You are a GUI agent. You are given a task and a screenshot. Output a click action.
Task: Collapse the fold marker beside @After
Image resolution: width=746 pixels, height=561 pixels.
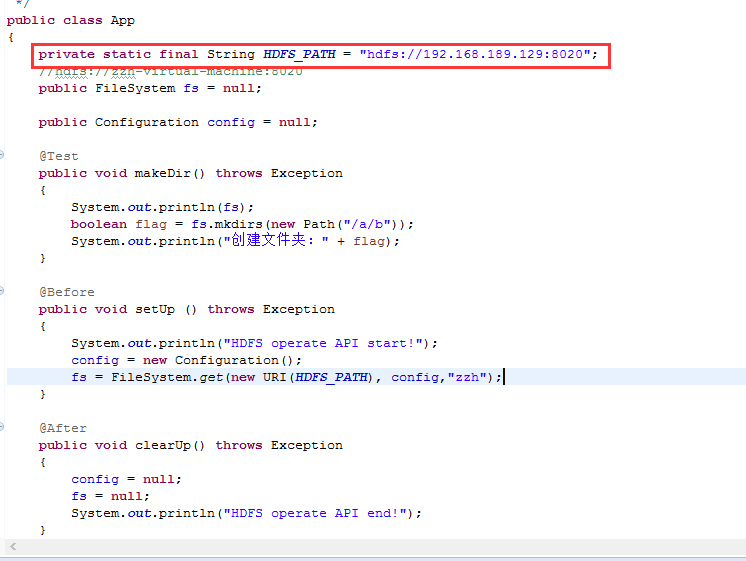coord(1,426)
